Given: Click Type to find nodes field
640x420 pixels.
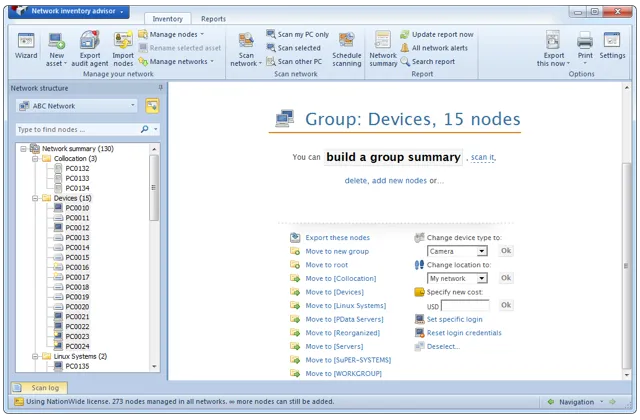Looking at the screenshot, I should [x=78, y=129].
